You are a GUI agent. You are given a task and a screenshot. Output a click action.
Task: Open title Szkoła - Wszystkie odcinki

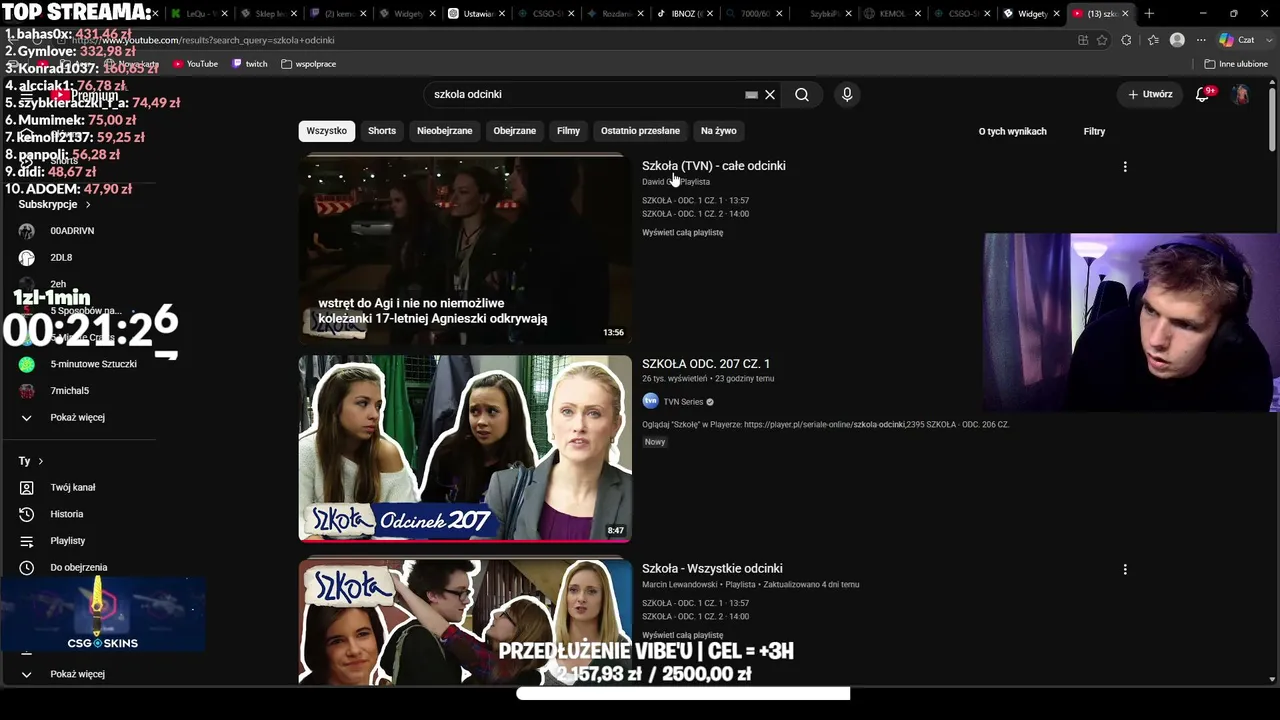[x=712, y=569]
